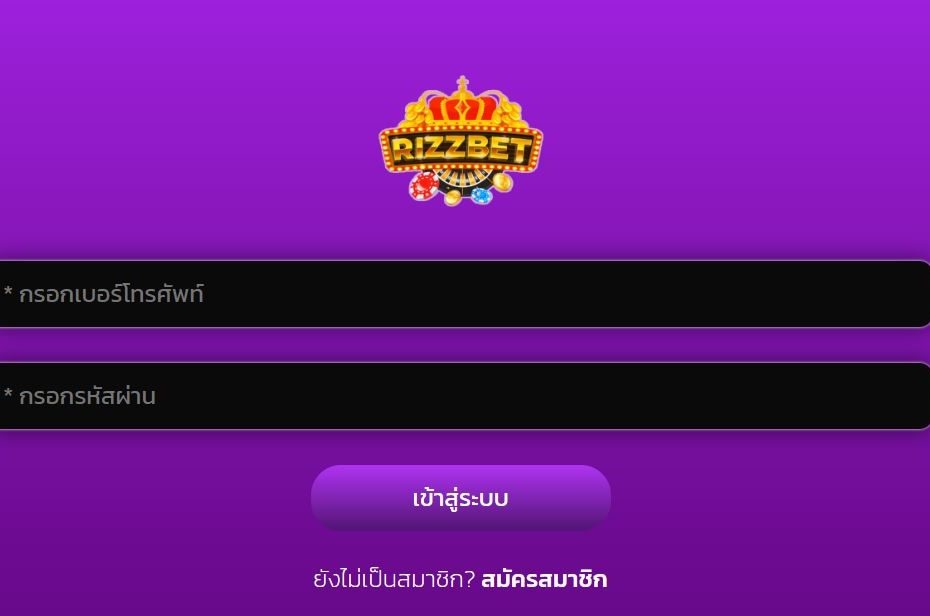Click the phone field placeholder text
This screenshot has height=616, width=930.
click(x=111, y=294)
